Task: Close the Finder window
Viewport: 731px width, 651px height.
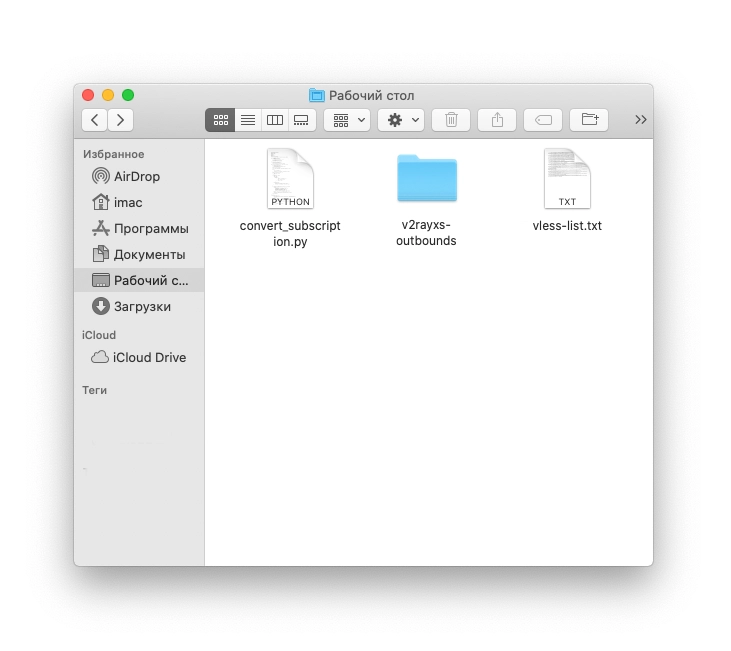Action: click(x=88, y=95)
